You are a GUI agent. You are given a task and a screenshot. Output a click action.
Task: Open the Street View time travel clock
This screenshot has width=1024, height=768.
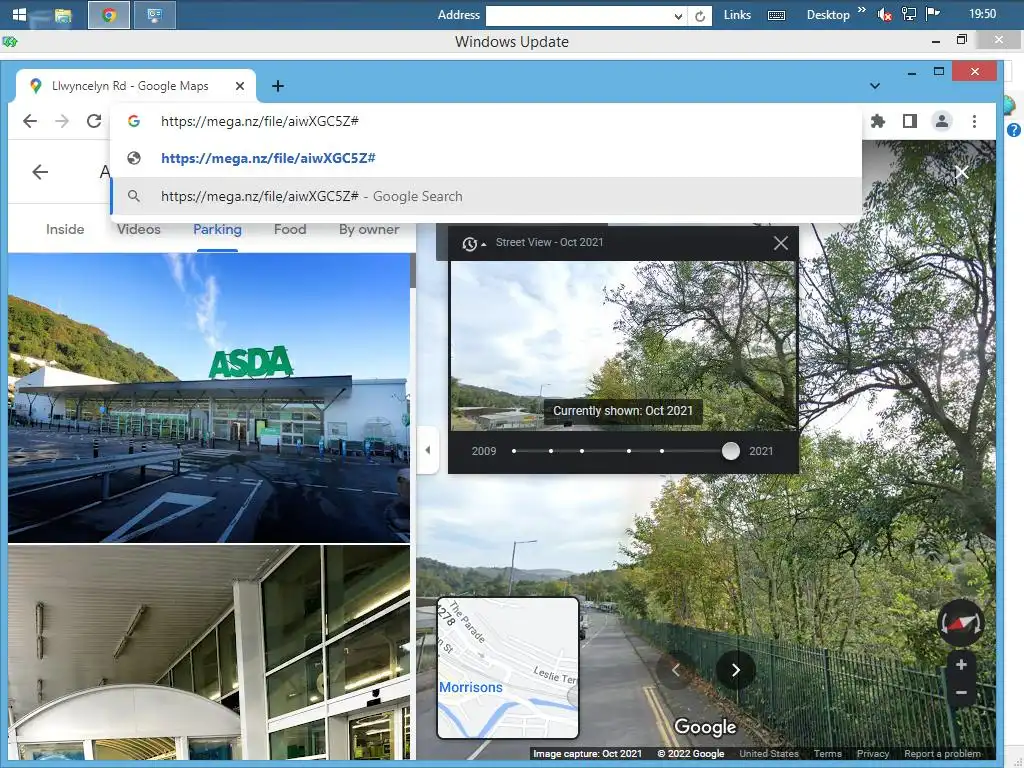[x=470, y=244]
